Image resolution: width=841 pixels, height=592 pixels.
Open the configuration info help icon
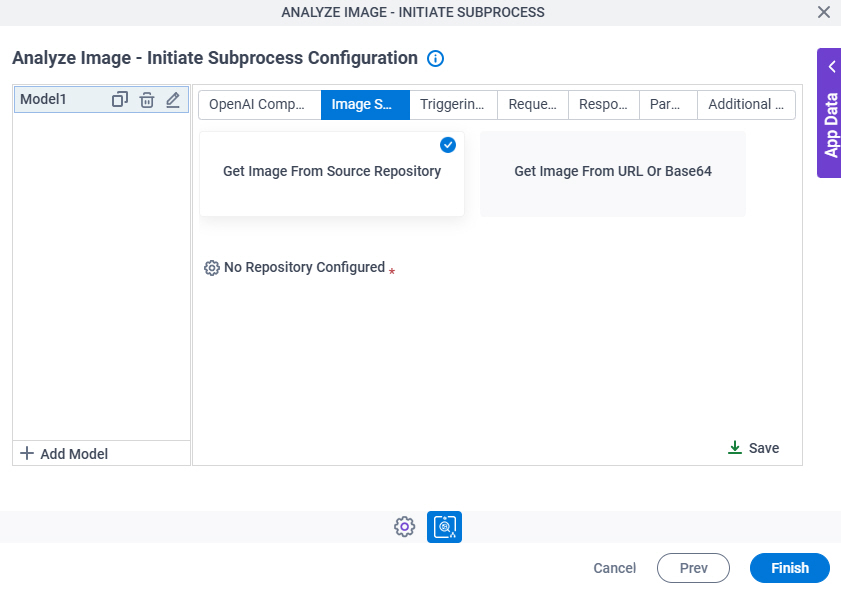(435, 58)
